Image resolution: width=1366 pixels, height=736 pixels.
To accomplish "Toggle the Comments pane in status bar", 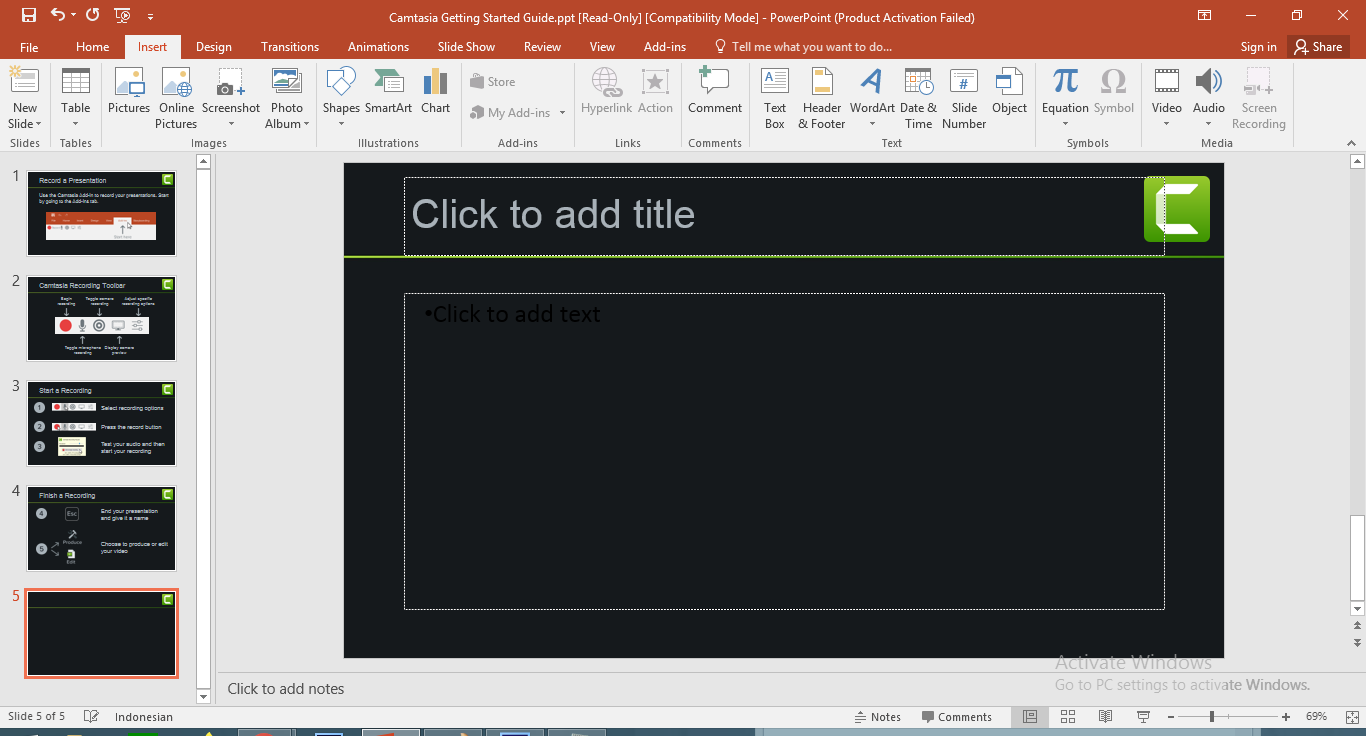I will (x=956, y=717).
